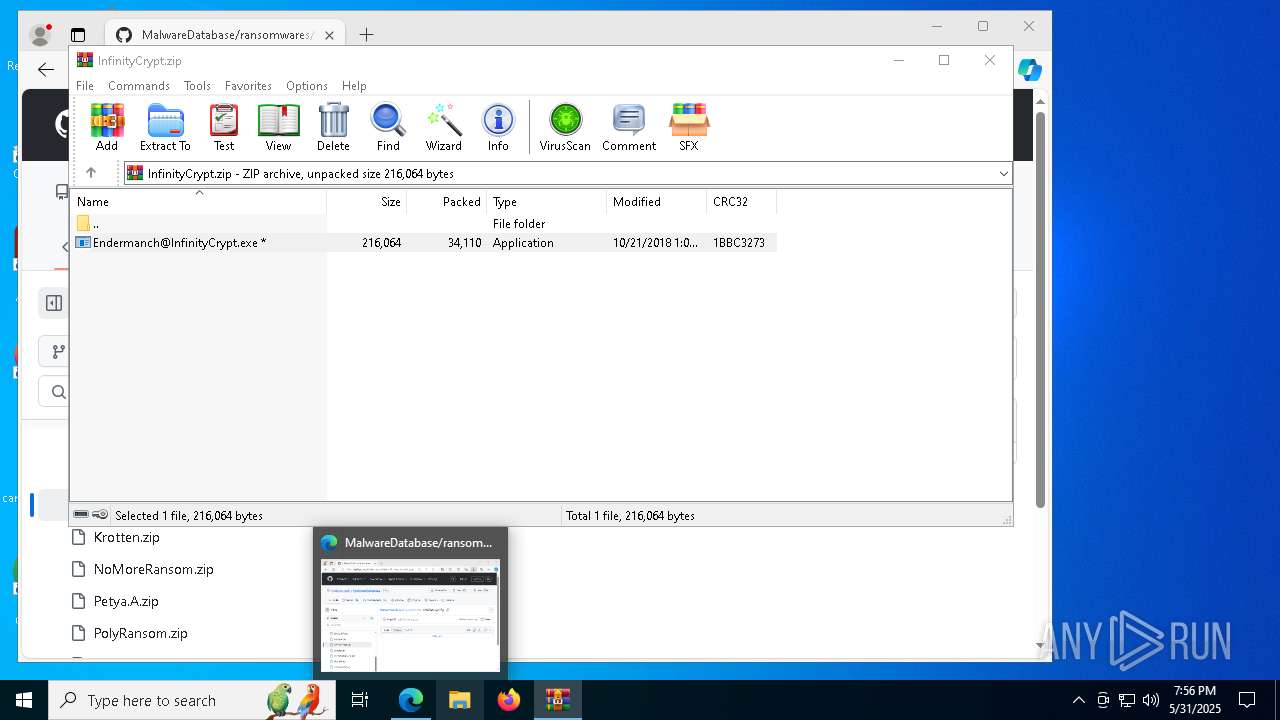Launch Firefox from taskbar
The width and height of the screenshot is (1280, 720).
[x=508, y=700]
